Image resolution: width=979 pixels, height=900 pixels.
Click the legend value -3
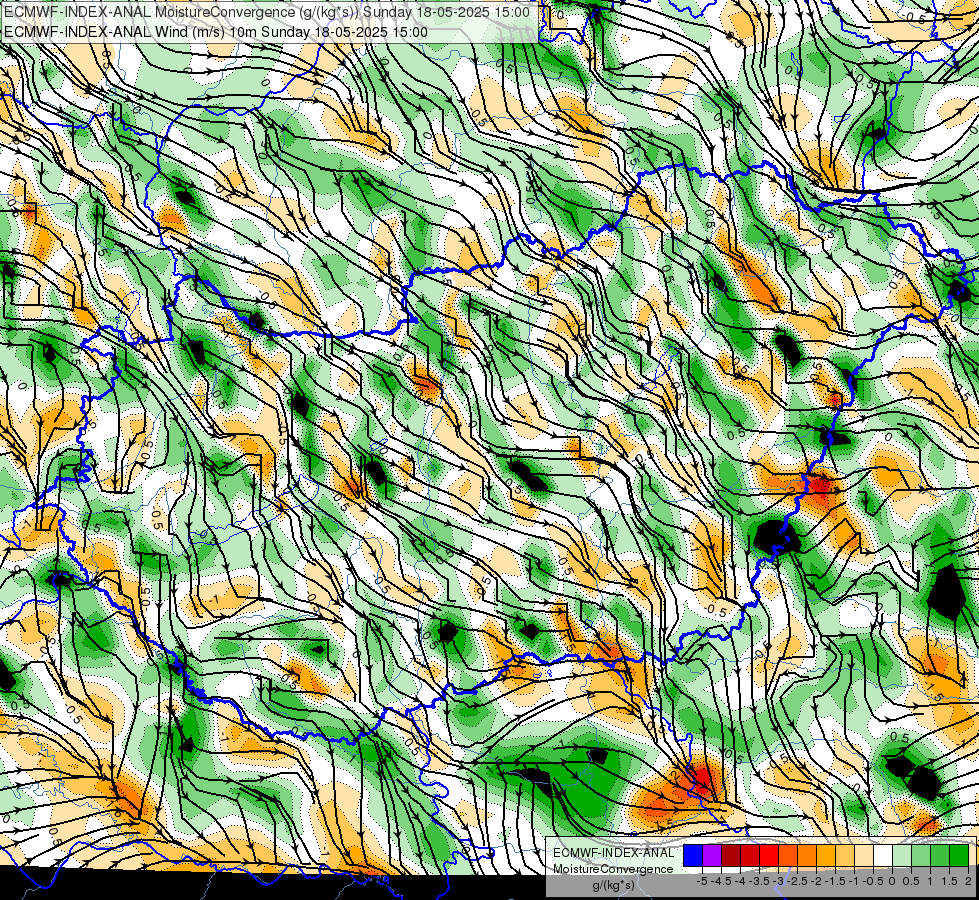(778, 881)
